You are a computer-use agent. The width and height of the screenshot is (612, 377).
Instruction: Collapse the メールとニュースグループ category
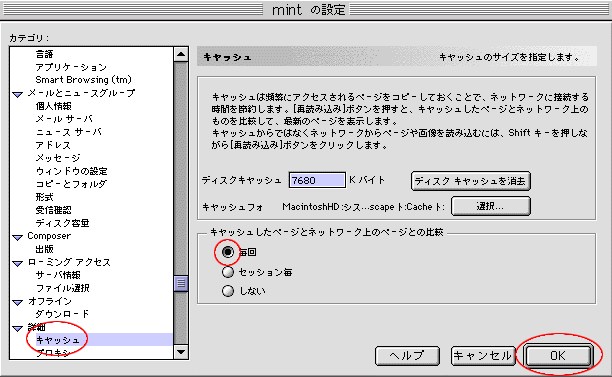click(18, 94)
